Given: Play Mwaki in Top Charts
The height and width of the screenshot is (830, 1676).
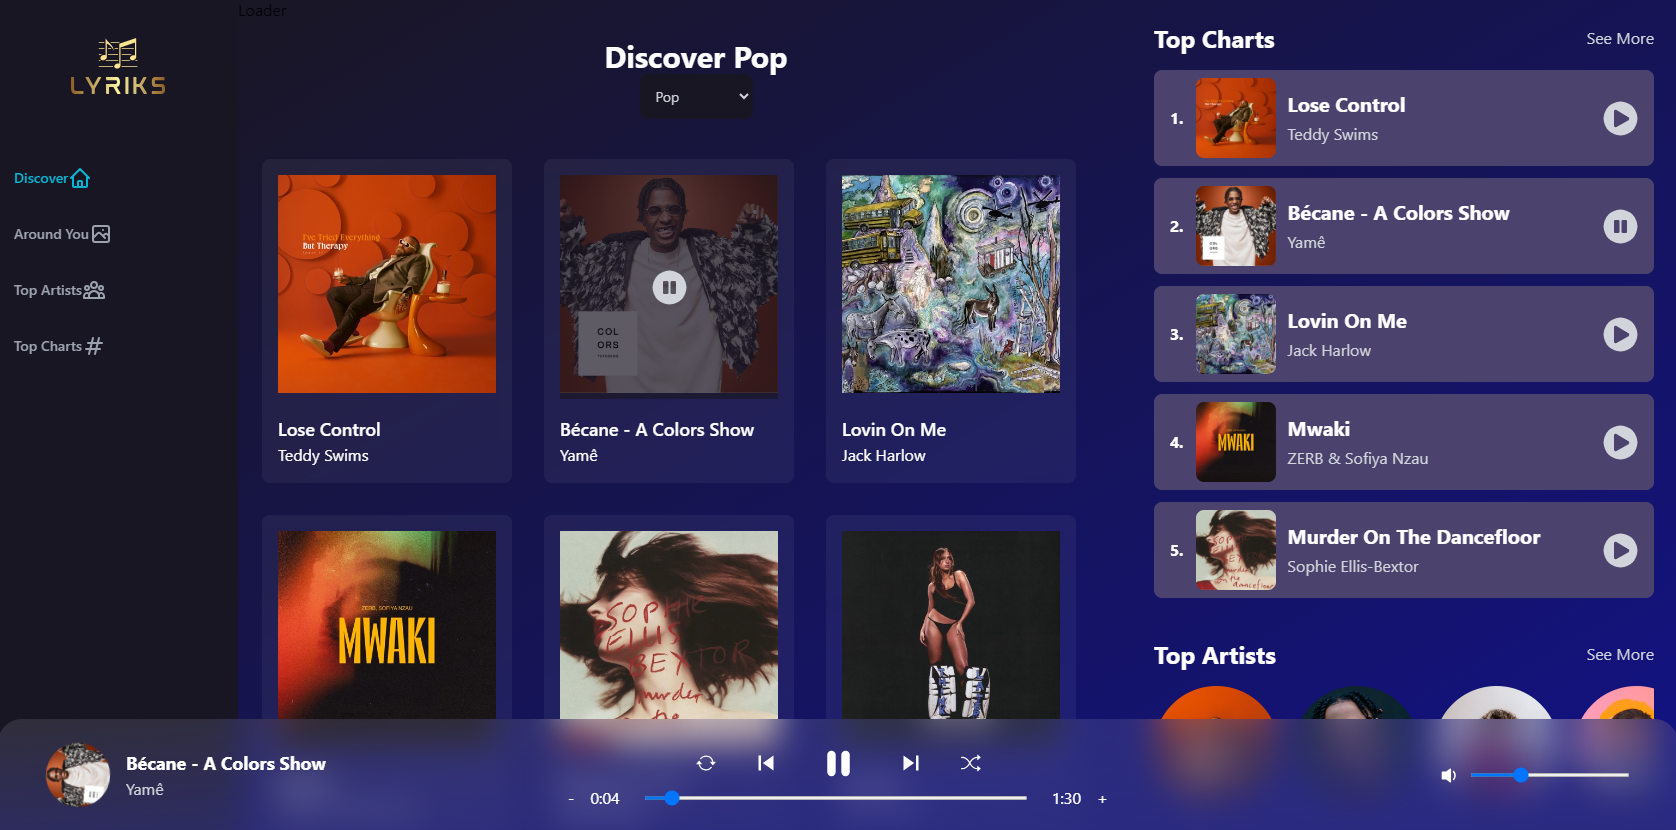Looking at the screenshot, I should click(x=1620, y=442).
